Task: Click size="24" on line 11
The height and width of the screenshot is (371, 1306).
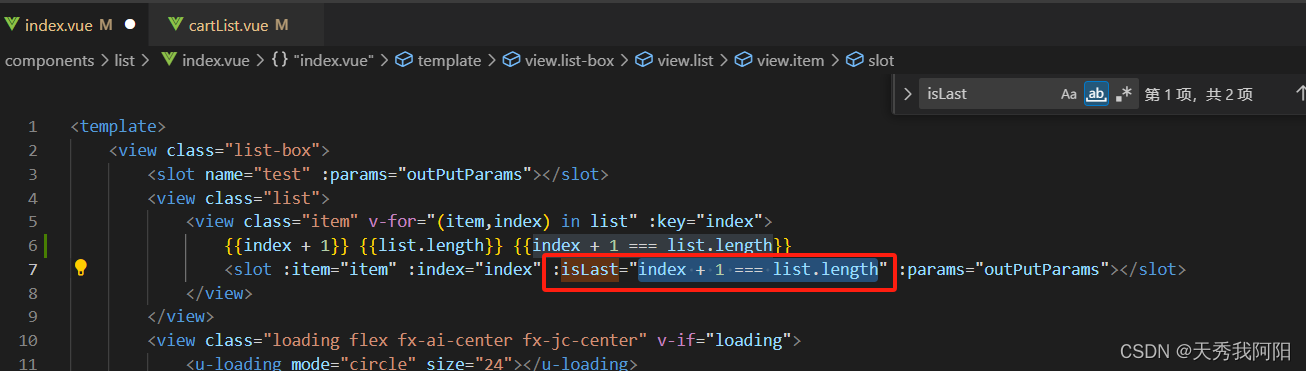Action: pyautogui.click(x=475, y=364)
